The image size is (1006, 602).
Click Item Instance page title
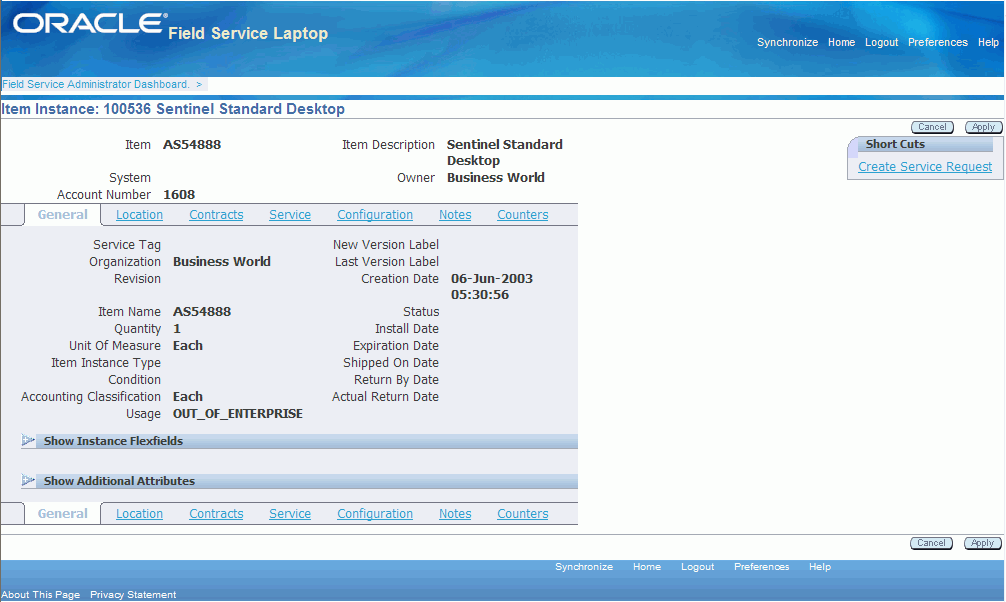[173, 109]
